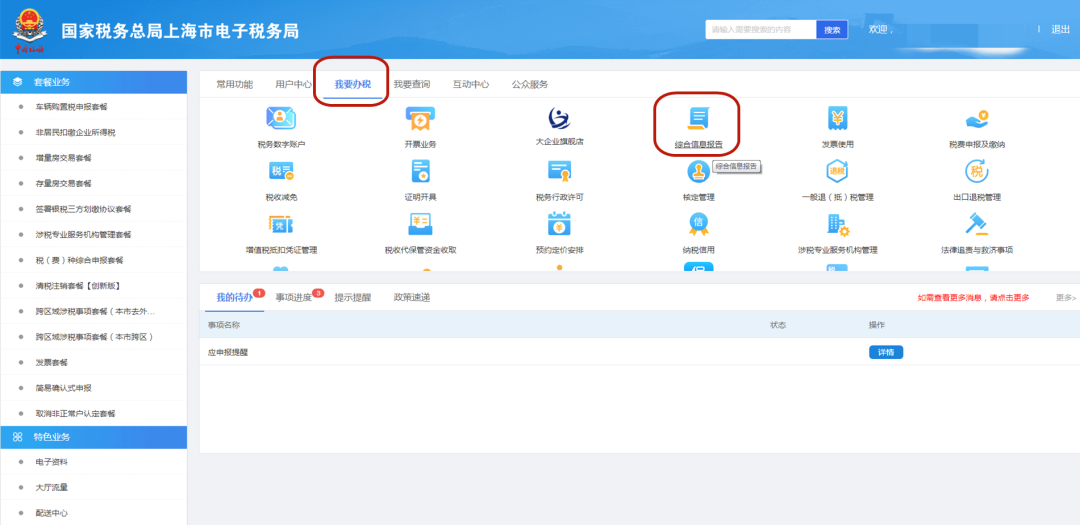The height and width of the screenshot is (525, 1080).
Task: Click 套餐业务 section header icon
Action: click(x=17, y=82)
